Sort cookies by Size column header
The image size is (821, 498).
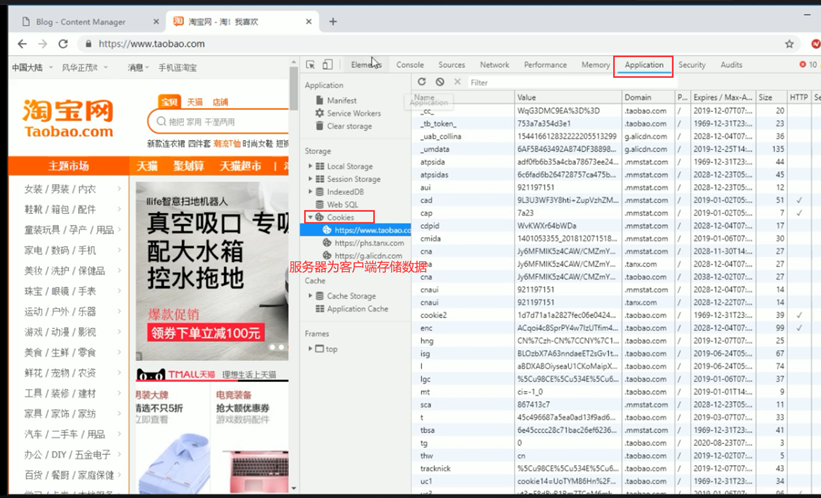(x=771, y=97)
